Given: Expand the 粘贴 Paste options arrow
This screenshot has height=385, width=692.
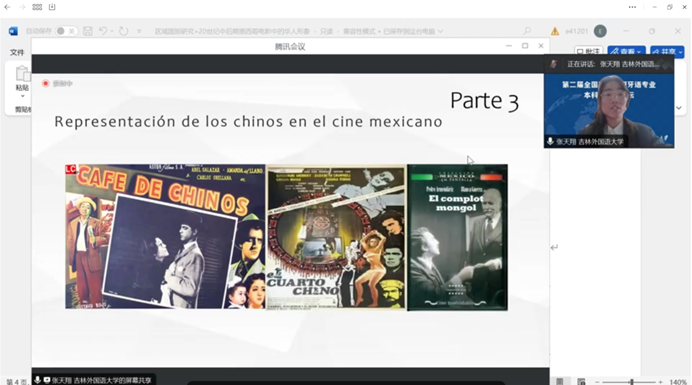Looking at the screenshot, I should [x=22, y=96].
